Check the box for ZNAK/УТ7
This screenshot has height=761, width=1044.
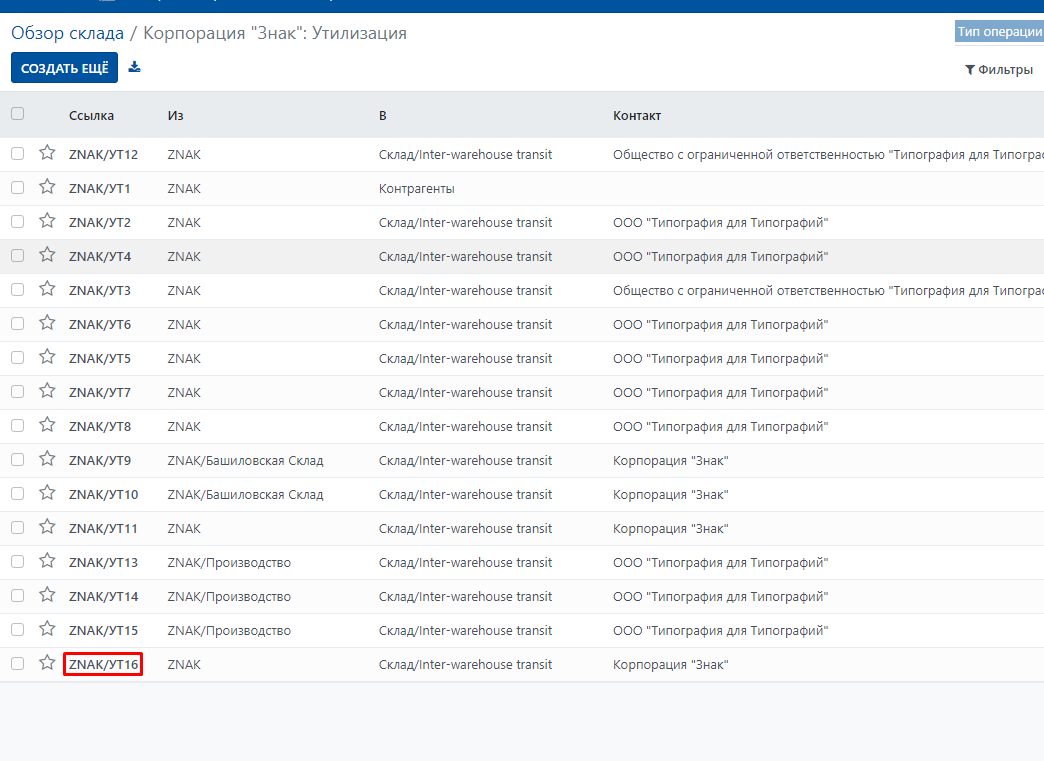point(17,391)
